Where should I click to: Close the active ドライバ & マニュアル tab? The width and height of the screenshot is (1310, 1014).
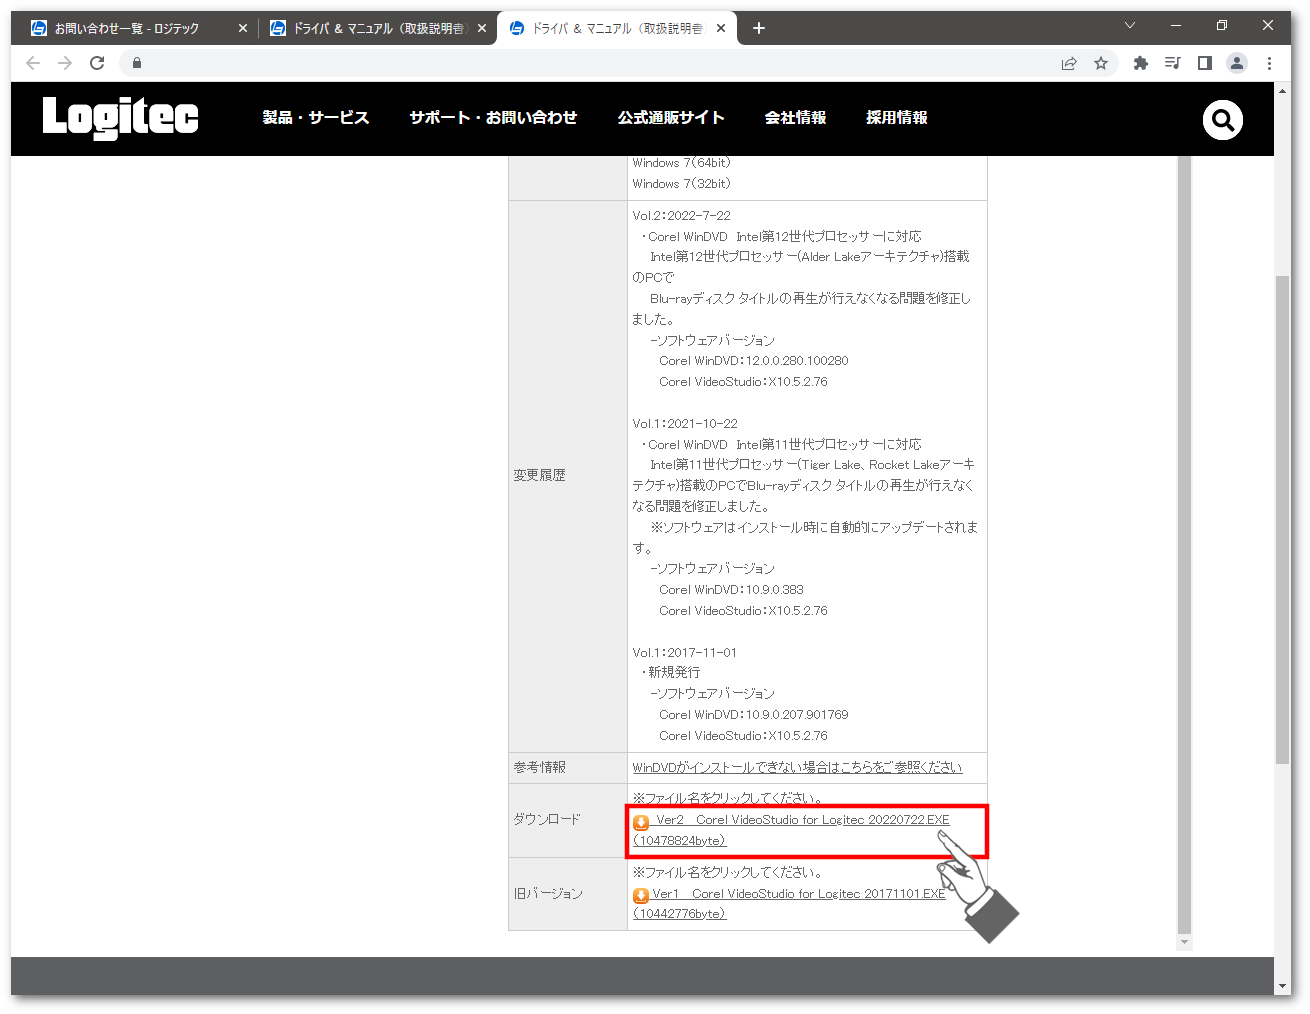721,29
